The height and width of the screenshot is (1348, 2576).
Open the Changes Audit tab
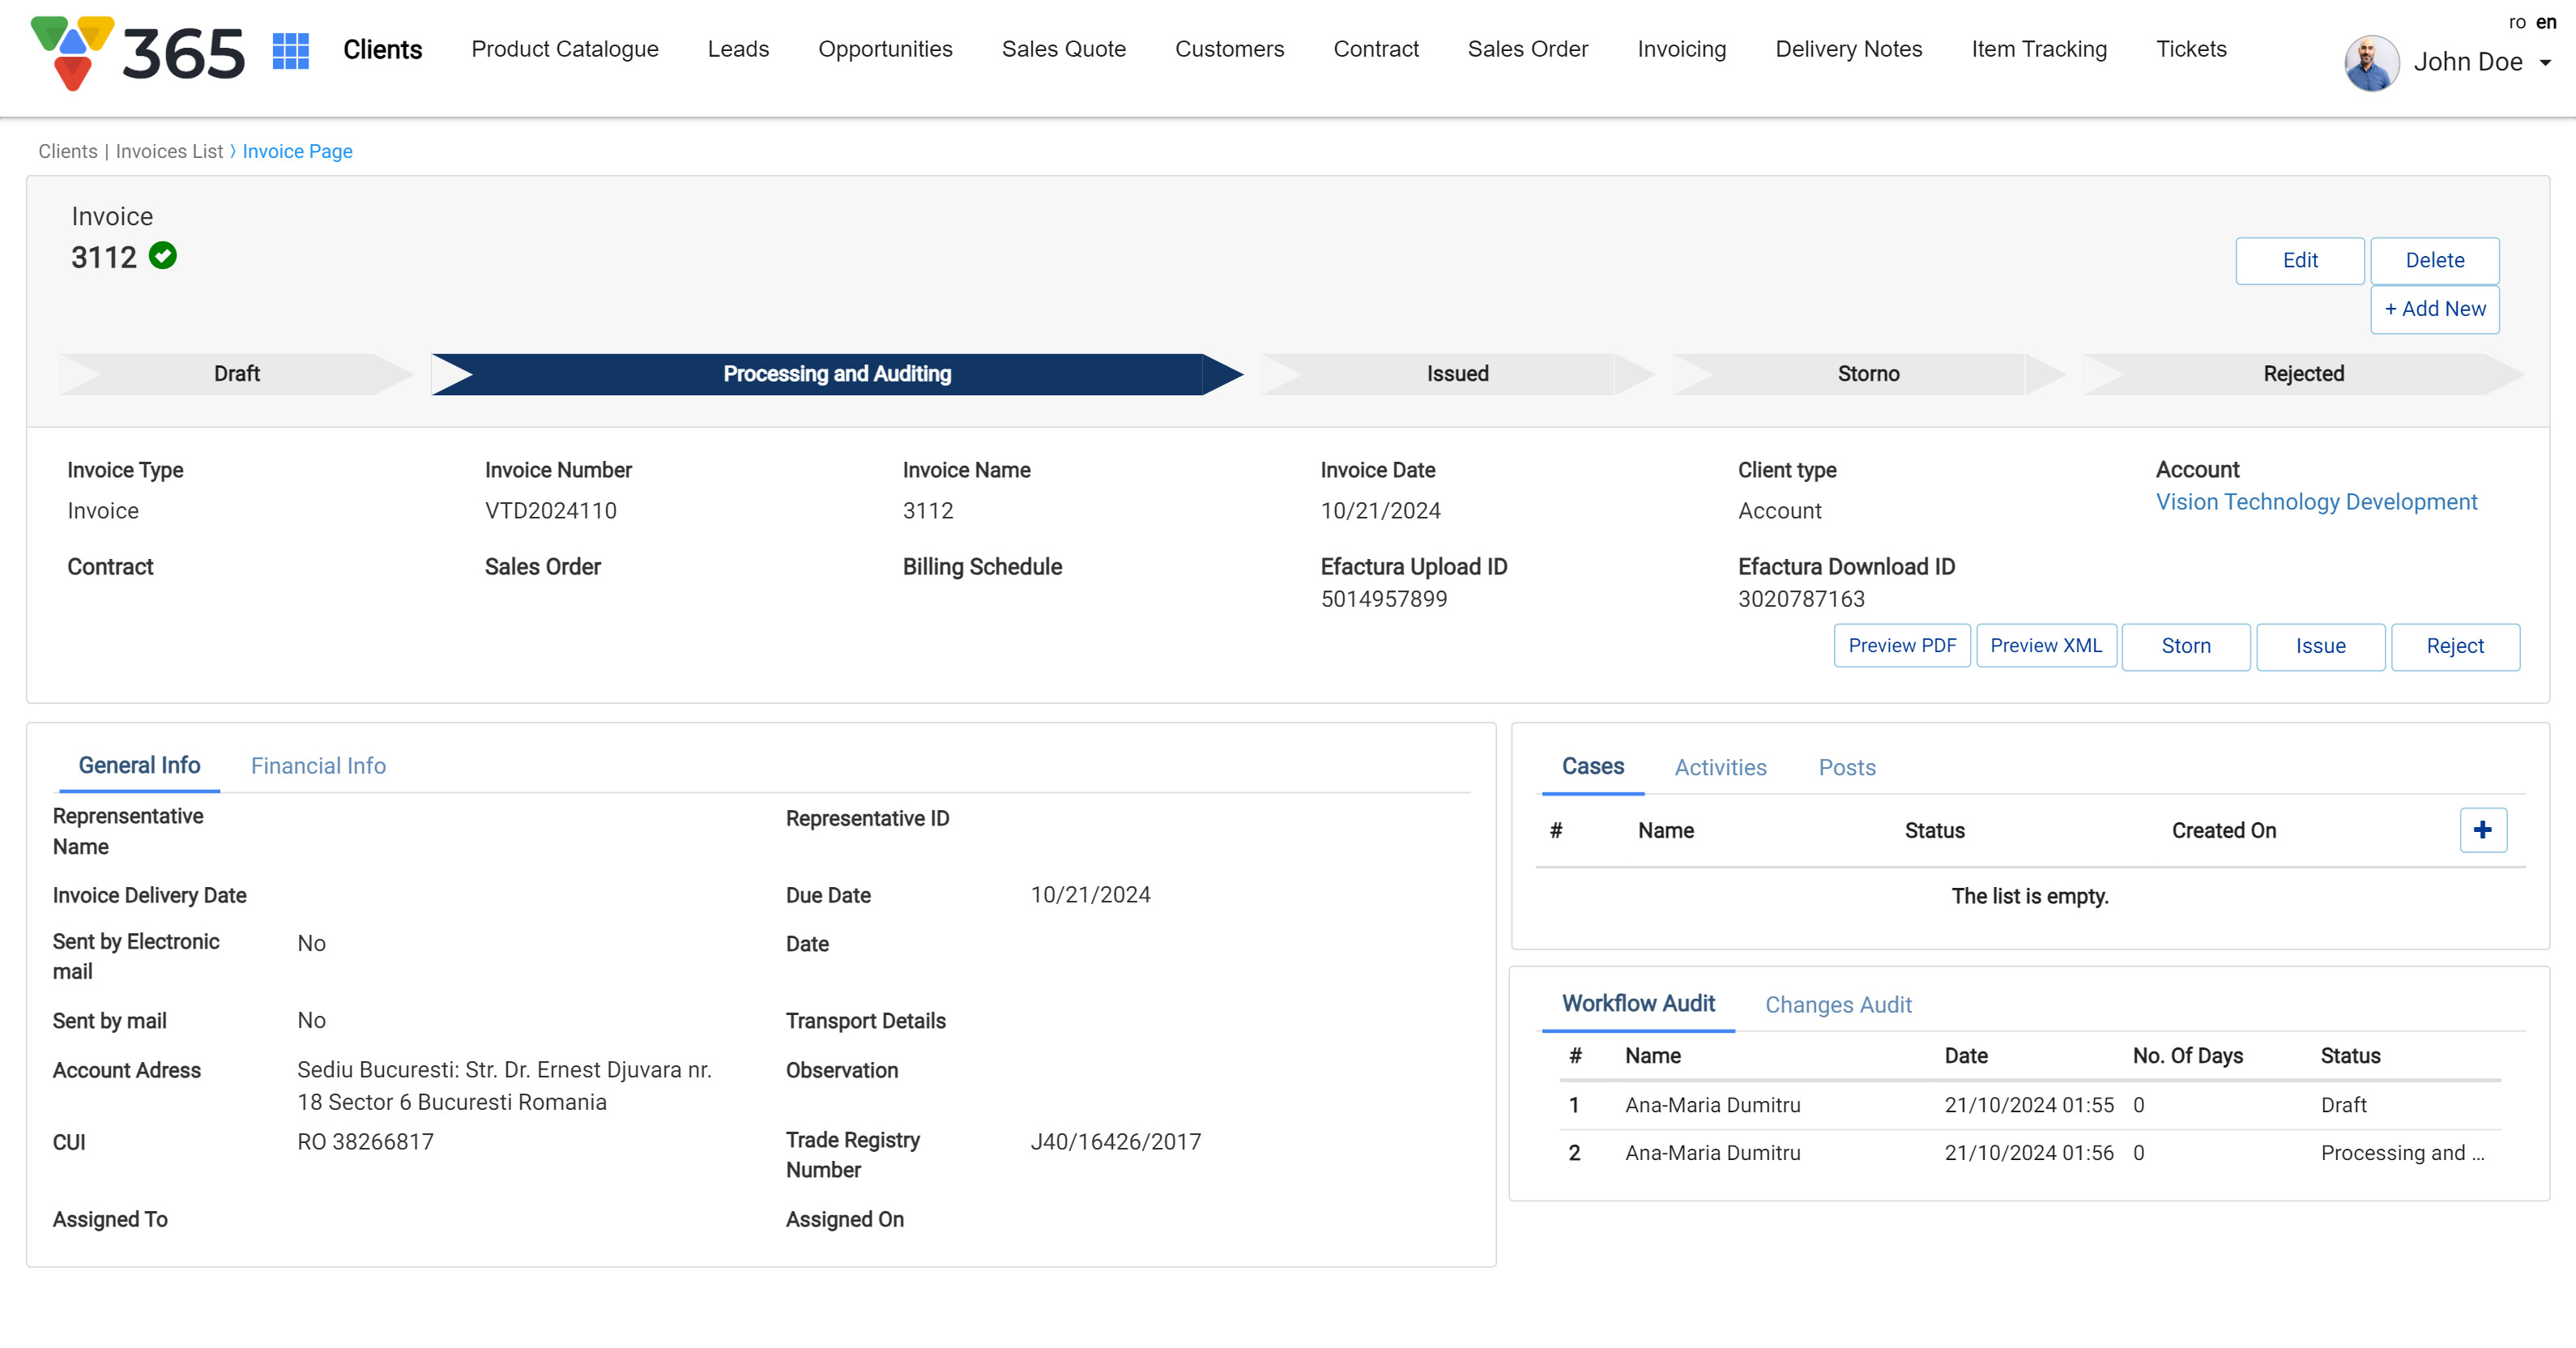click(x=1837, y=1005)
